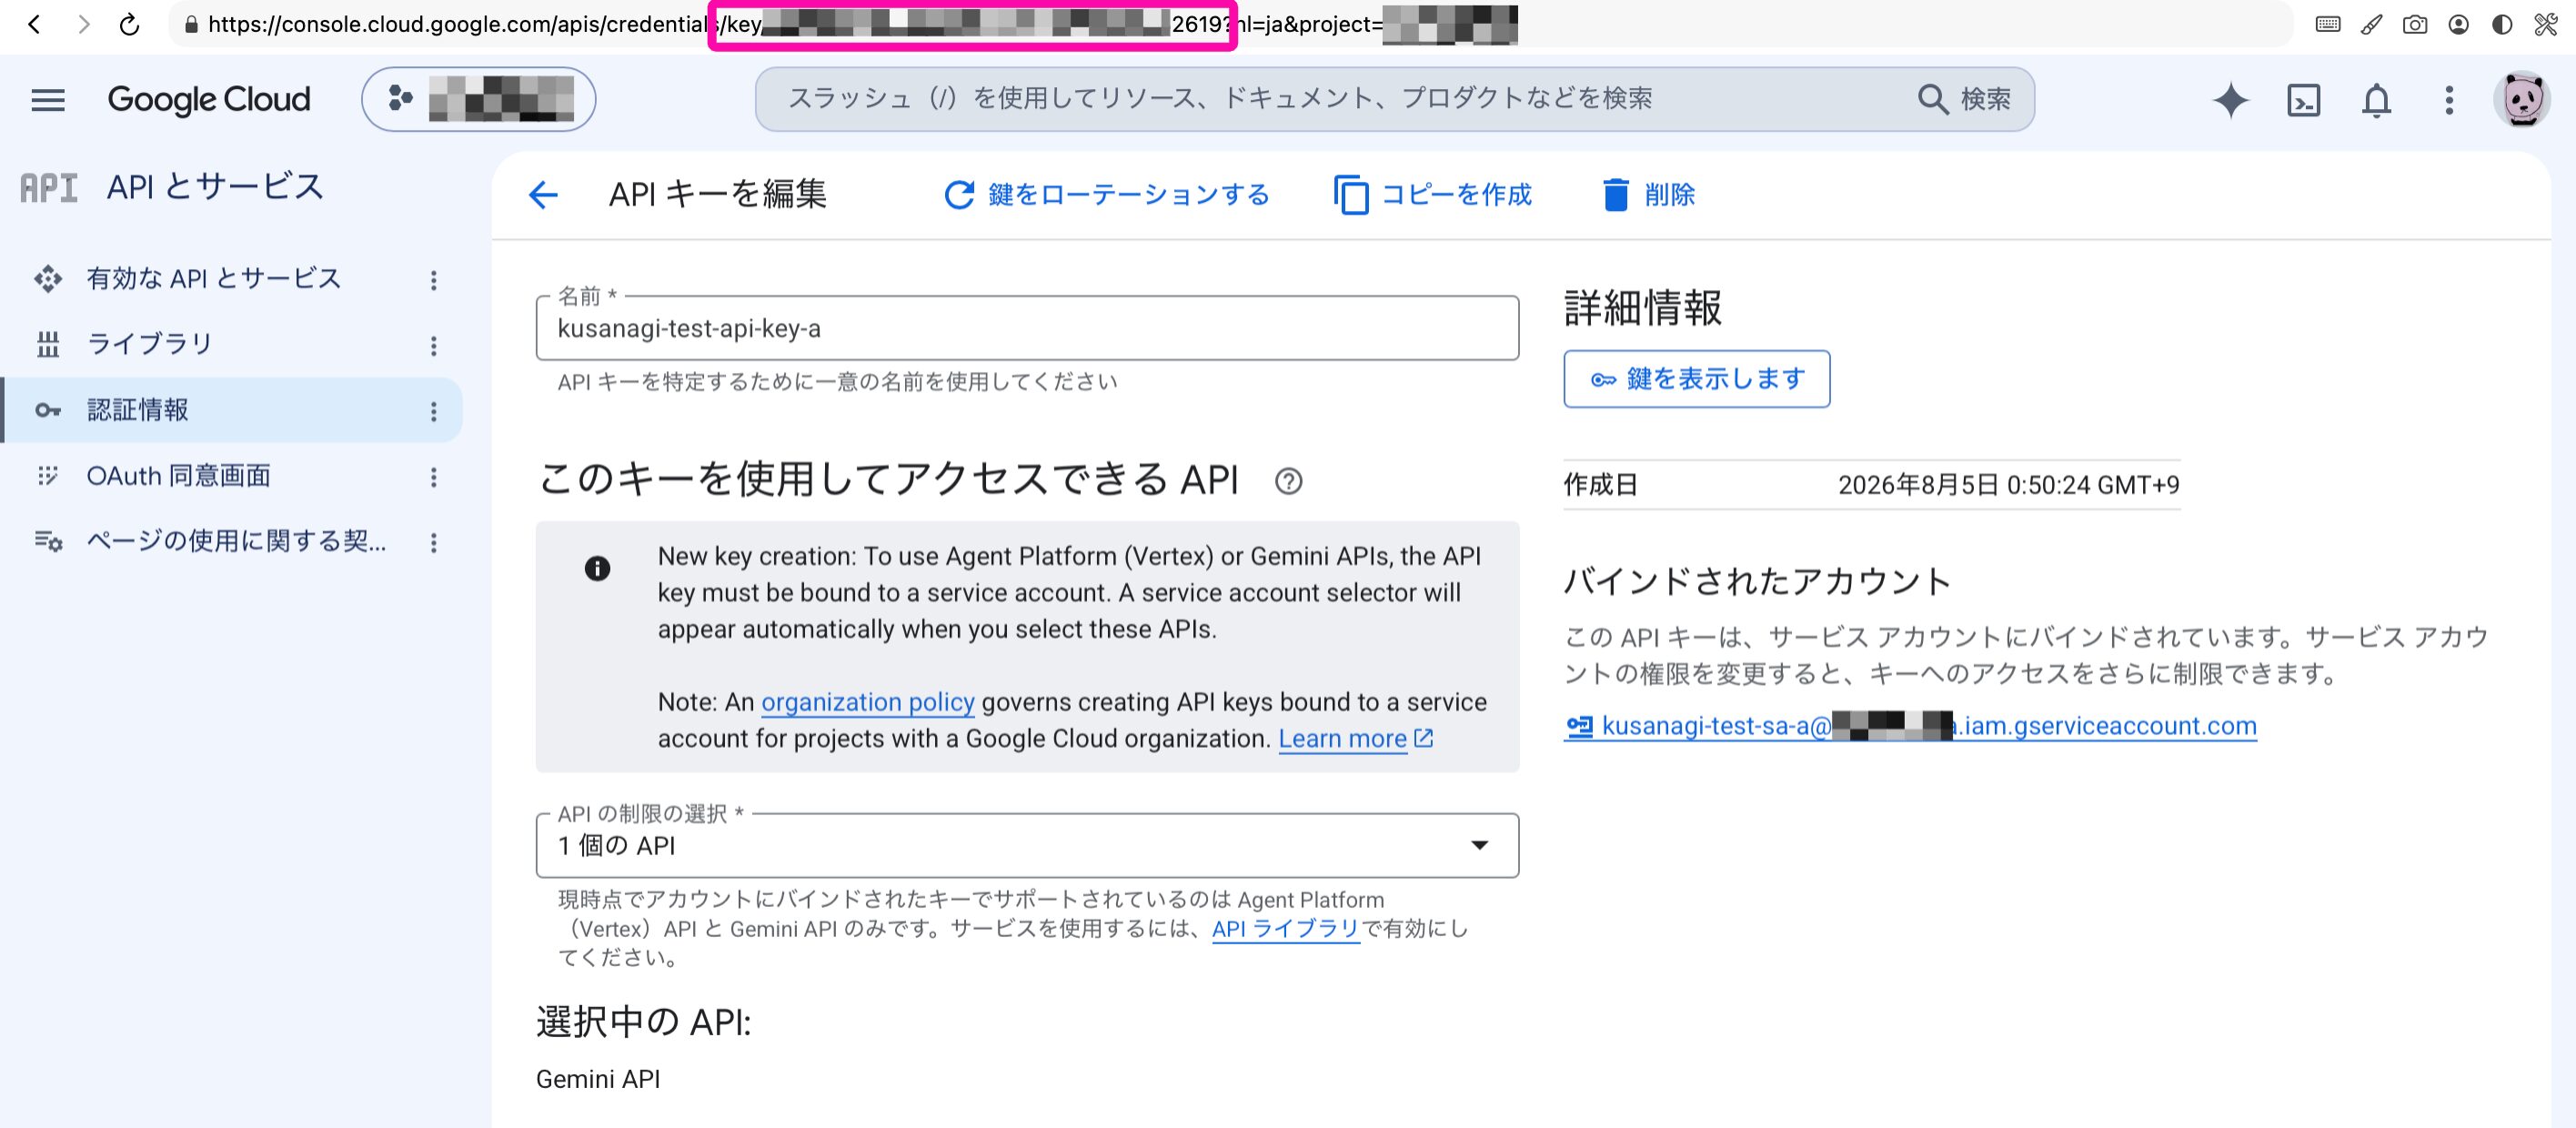
Task: Open the project selector dropdown
Action: [478, 99]
